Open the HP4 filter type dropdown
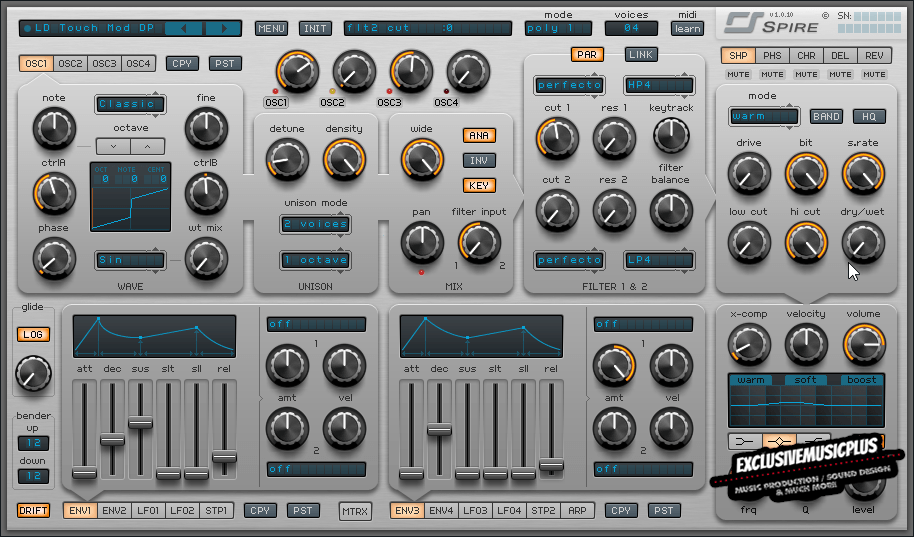Viewport: 914px width, 537px height. point(659,85)
